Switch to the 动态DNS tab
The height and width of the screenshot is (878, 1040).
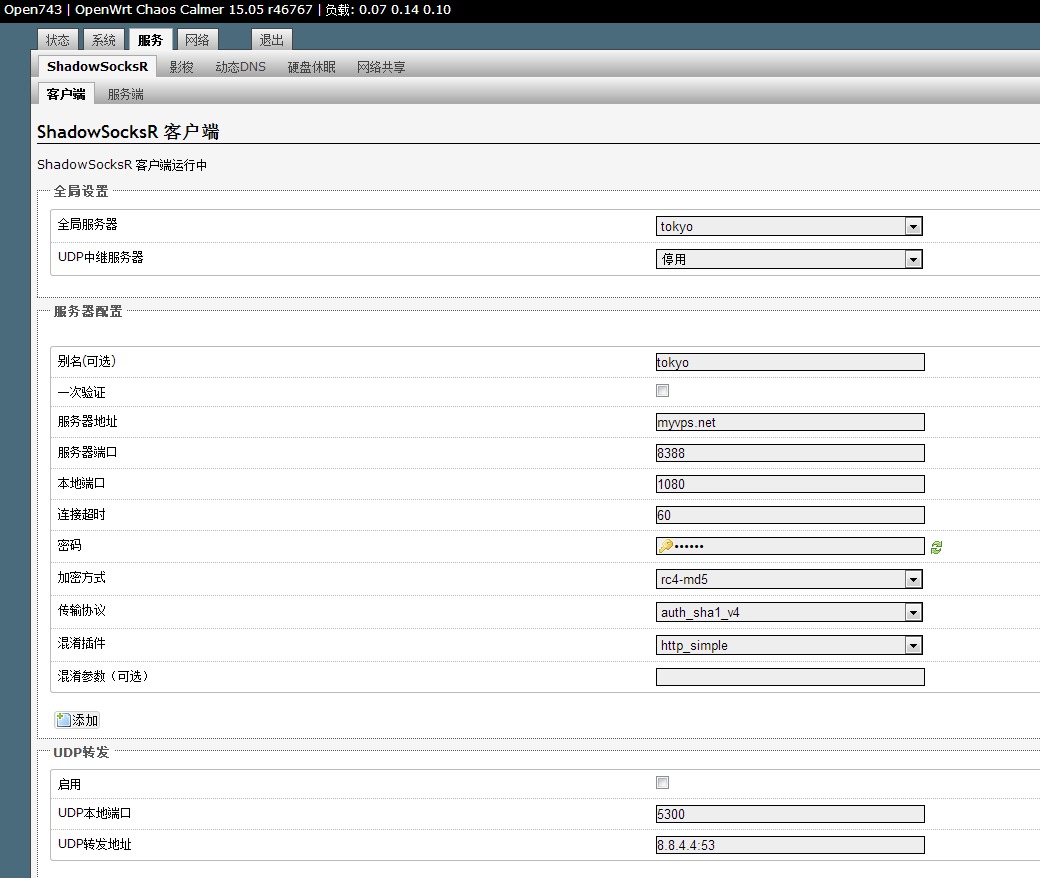click(243, 67)
